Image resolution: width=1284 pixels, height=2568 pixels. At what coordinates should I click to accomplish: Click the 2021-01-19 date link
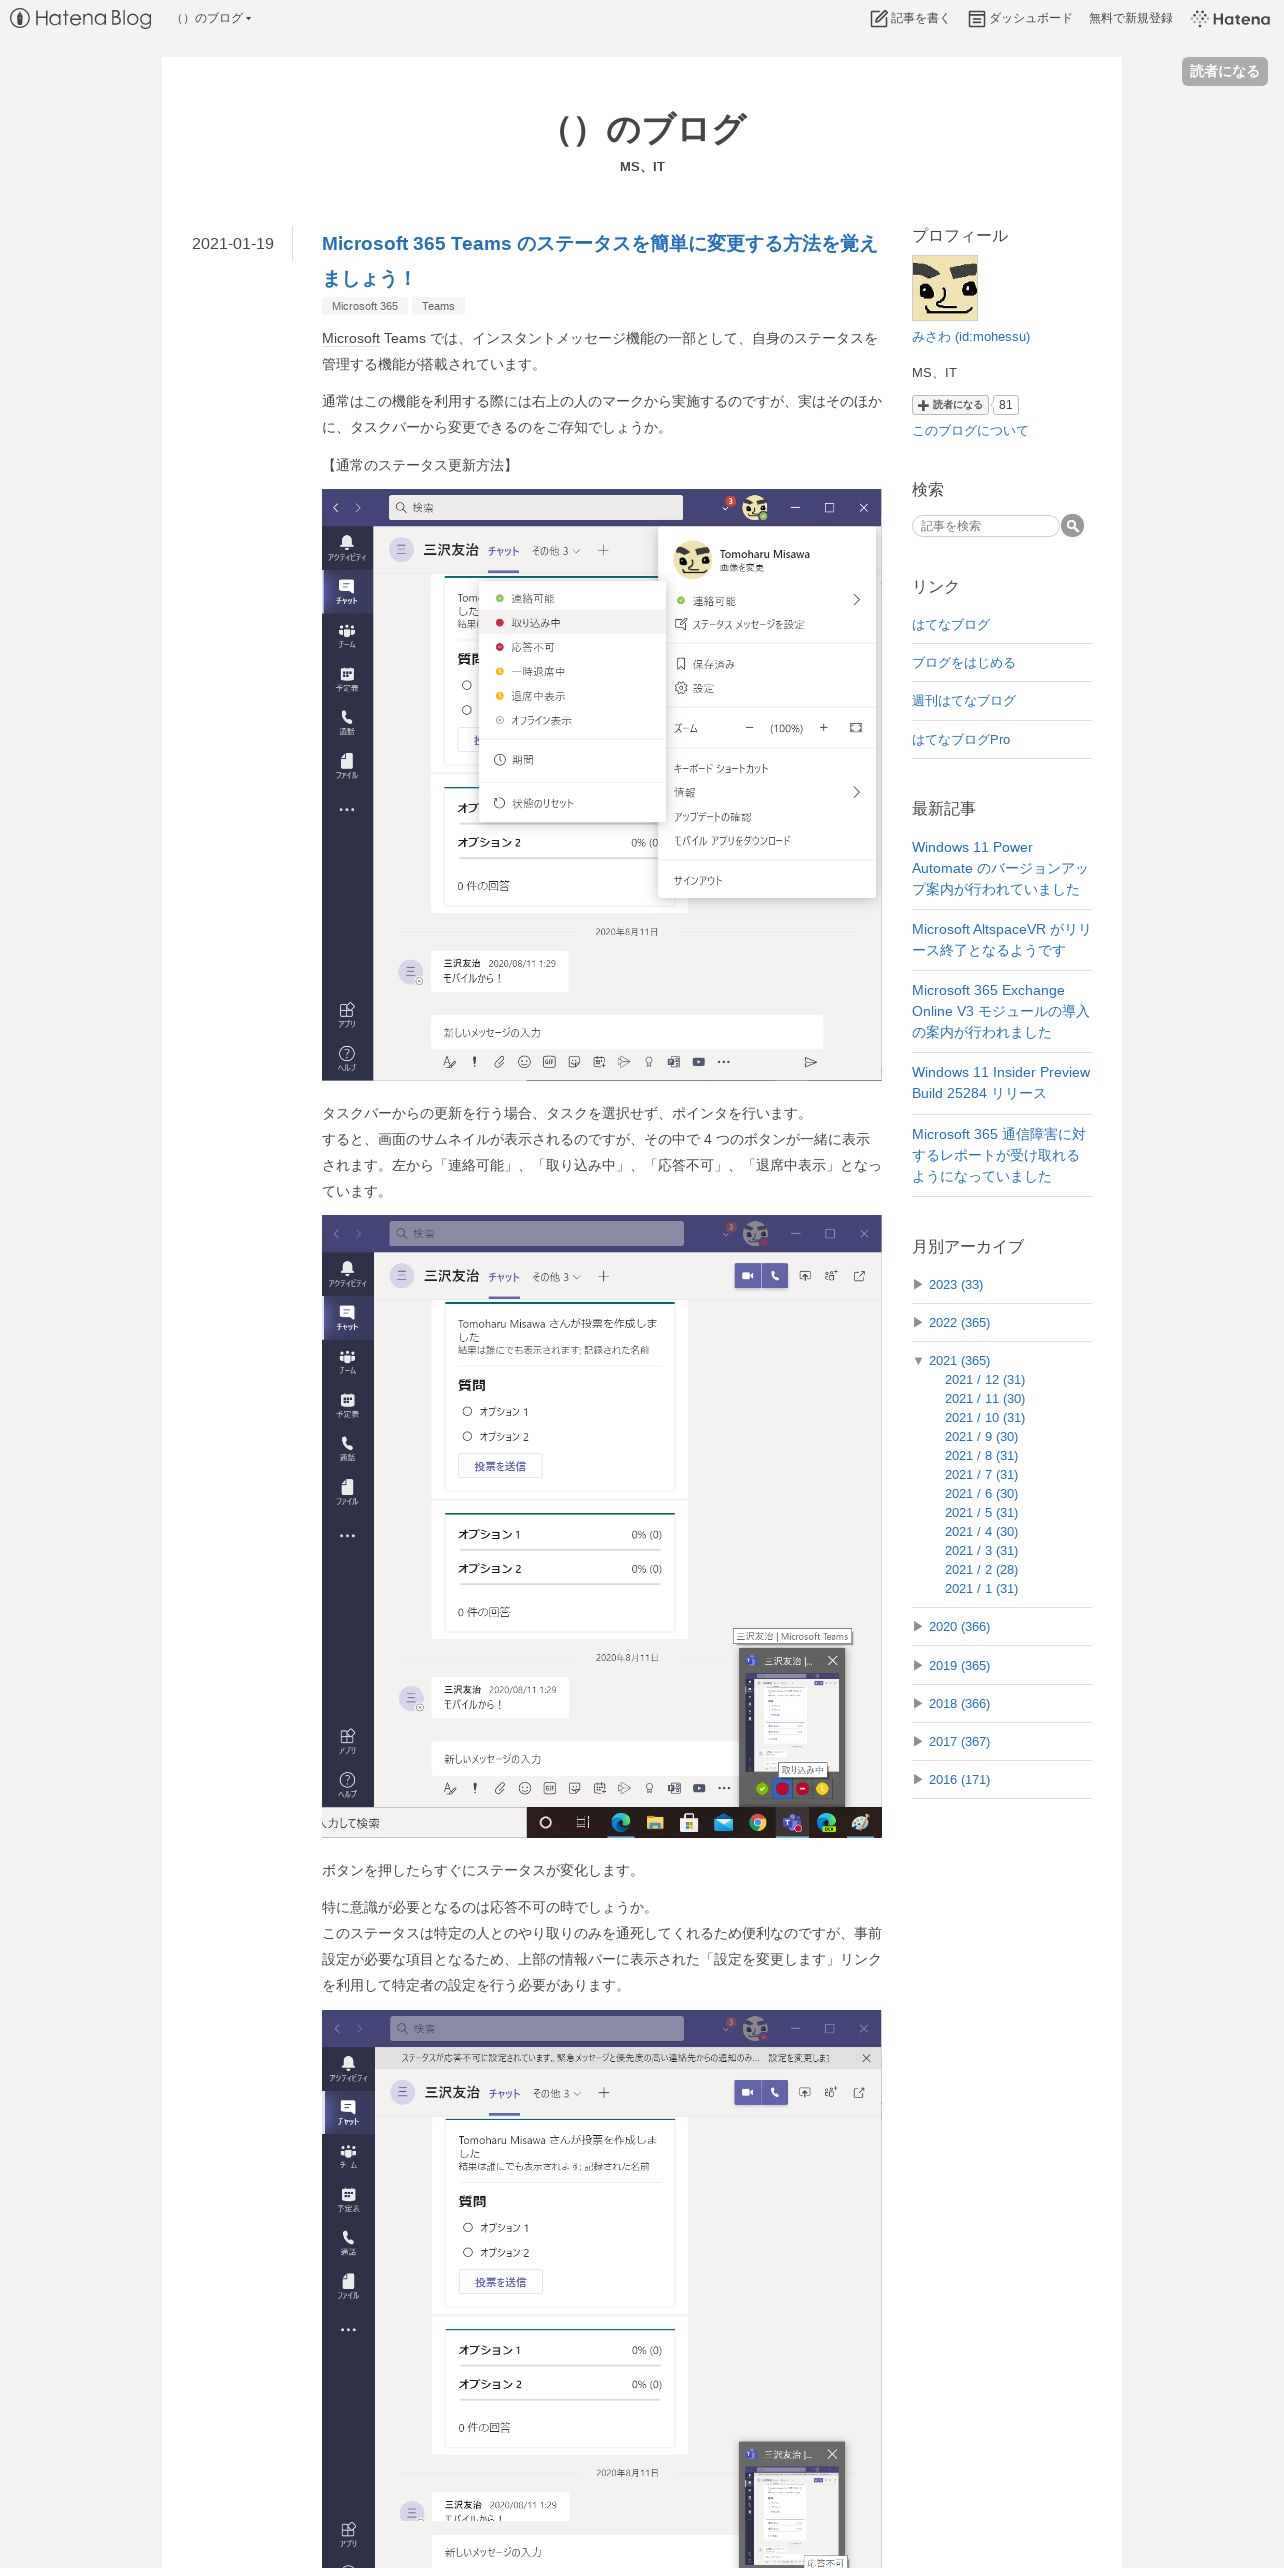pyautogui.click(x=233, y=244)
